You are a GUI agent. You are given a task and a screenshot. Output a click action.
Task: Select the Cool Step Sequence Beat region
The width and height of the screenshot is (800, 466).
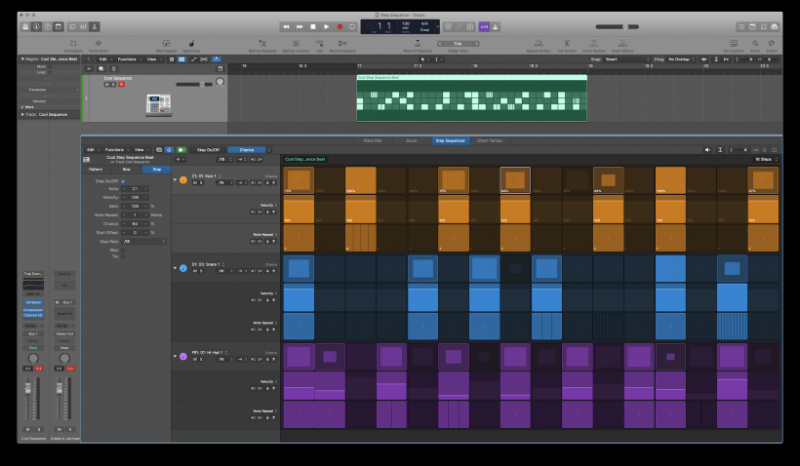pyautogui.click(x=471, y=99)
